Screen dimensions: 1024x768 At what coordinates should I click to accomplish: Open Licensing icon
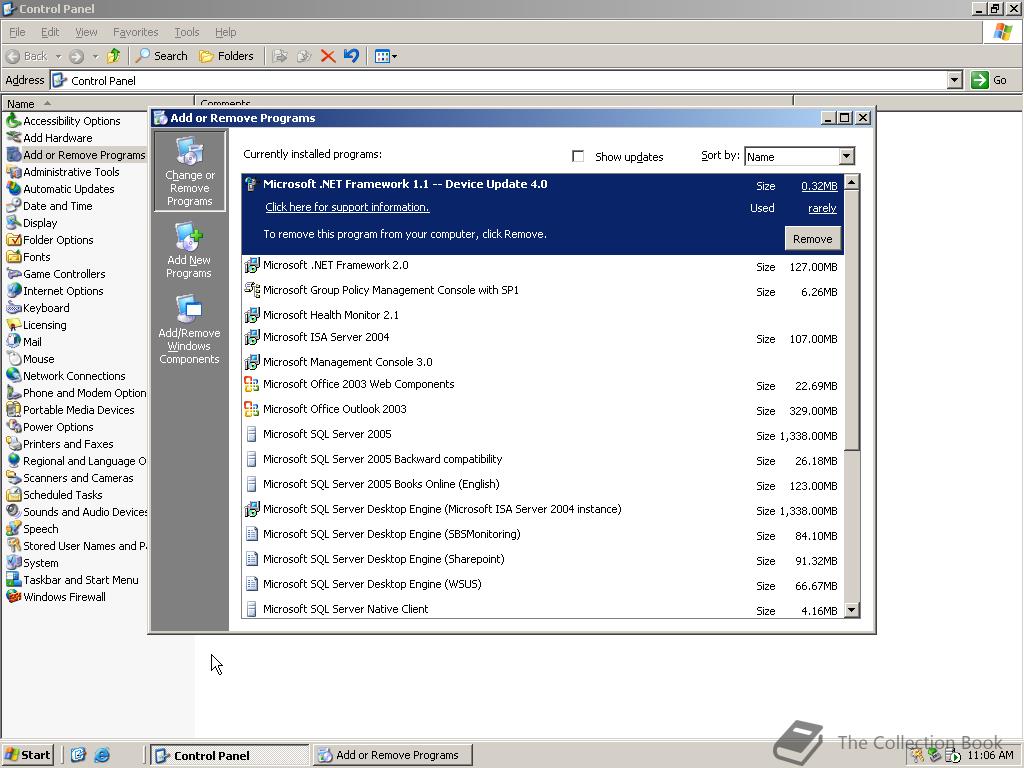(x=14, y=325)
